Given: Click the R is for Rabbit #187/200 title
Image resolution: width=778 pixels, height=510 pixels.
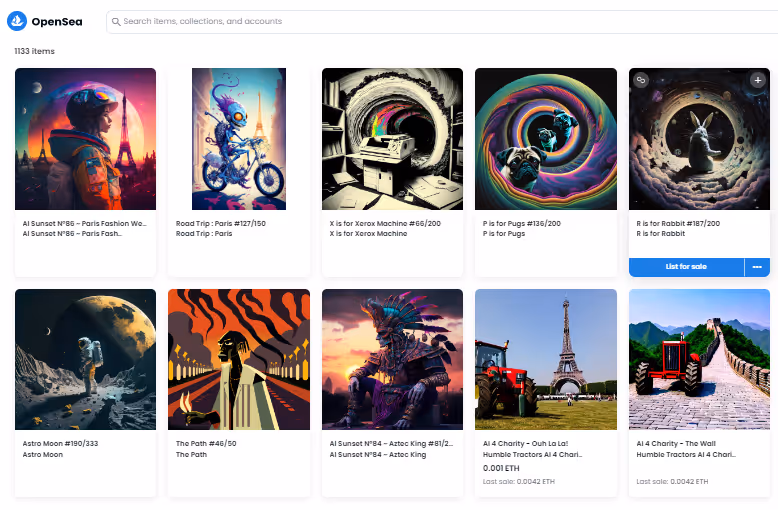Looking at the screenshot, I should (x=678, y=223).
